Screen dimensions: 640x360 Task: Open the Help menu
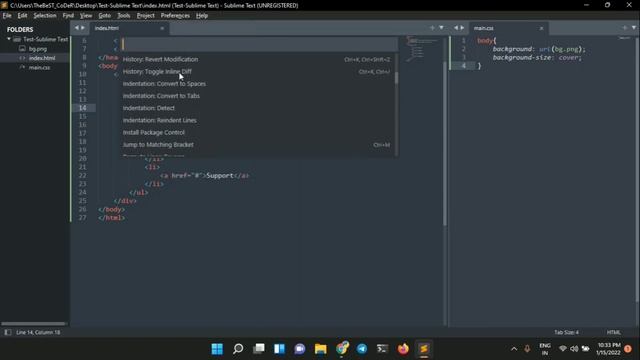coord(202,16)
